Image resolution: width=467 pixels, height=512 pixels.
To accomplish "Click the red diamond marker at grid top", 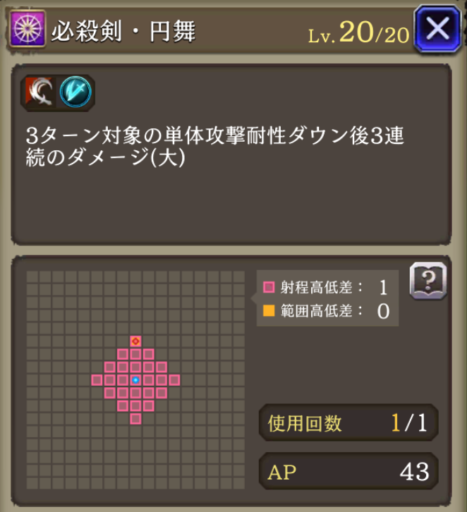I will (135, 341).
